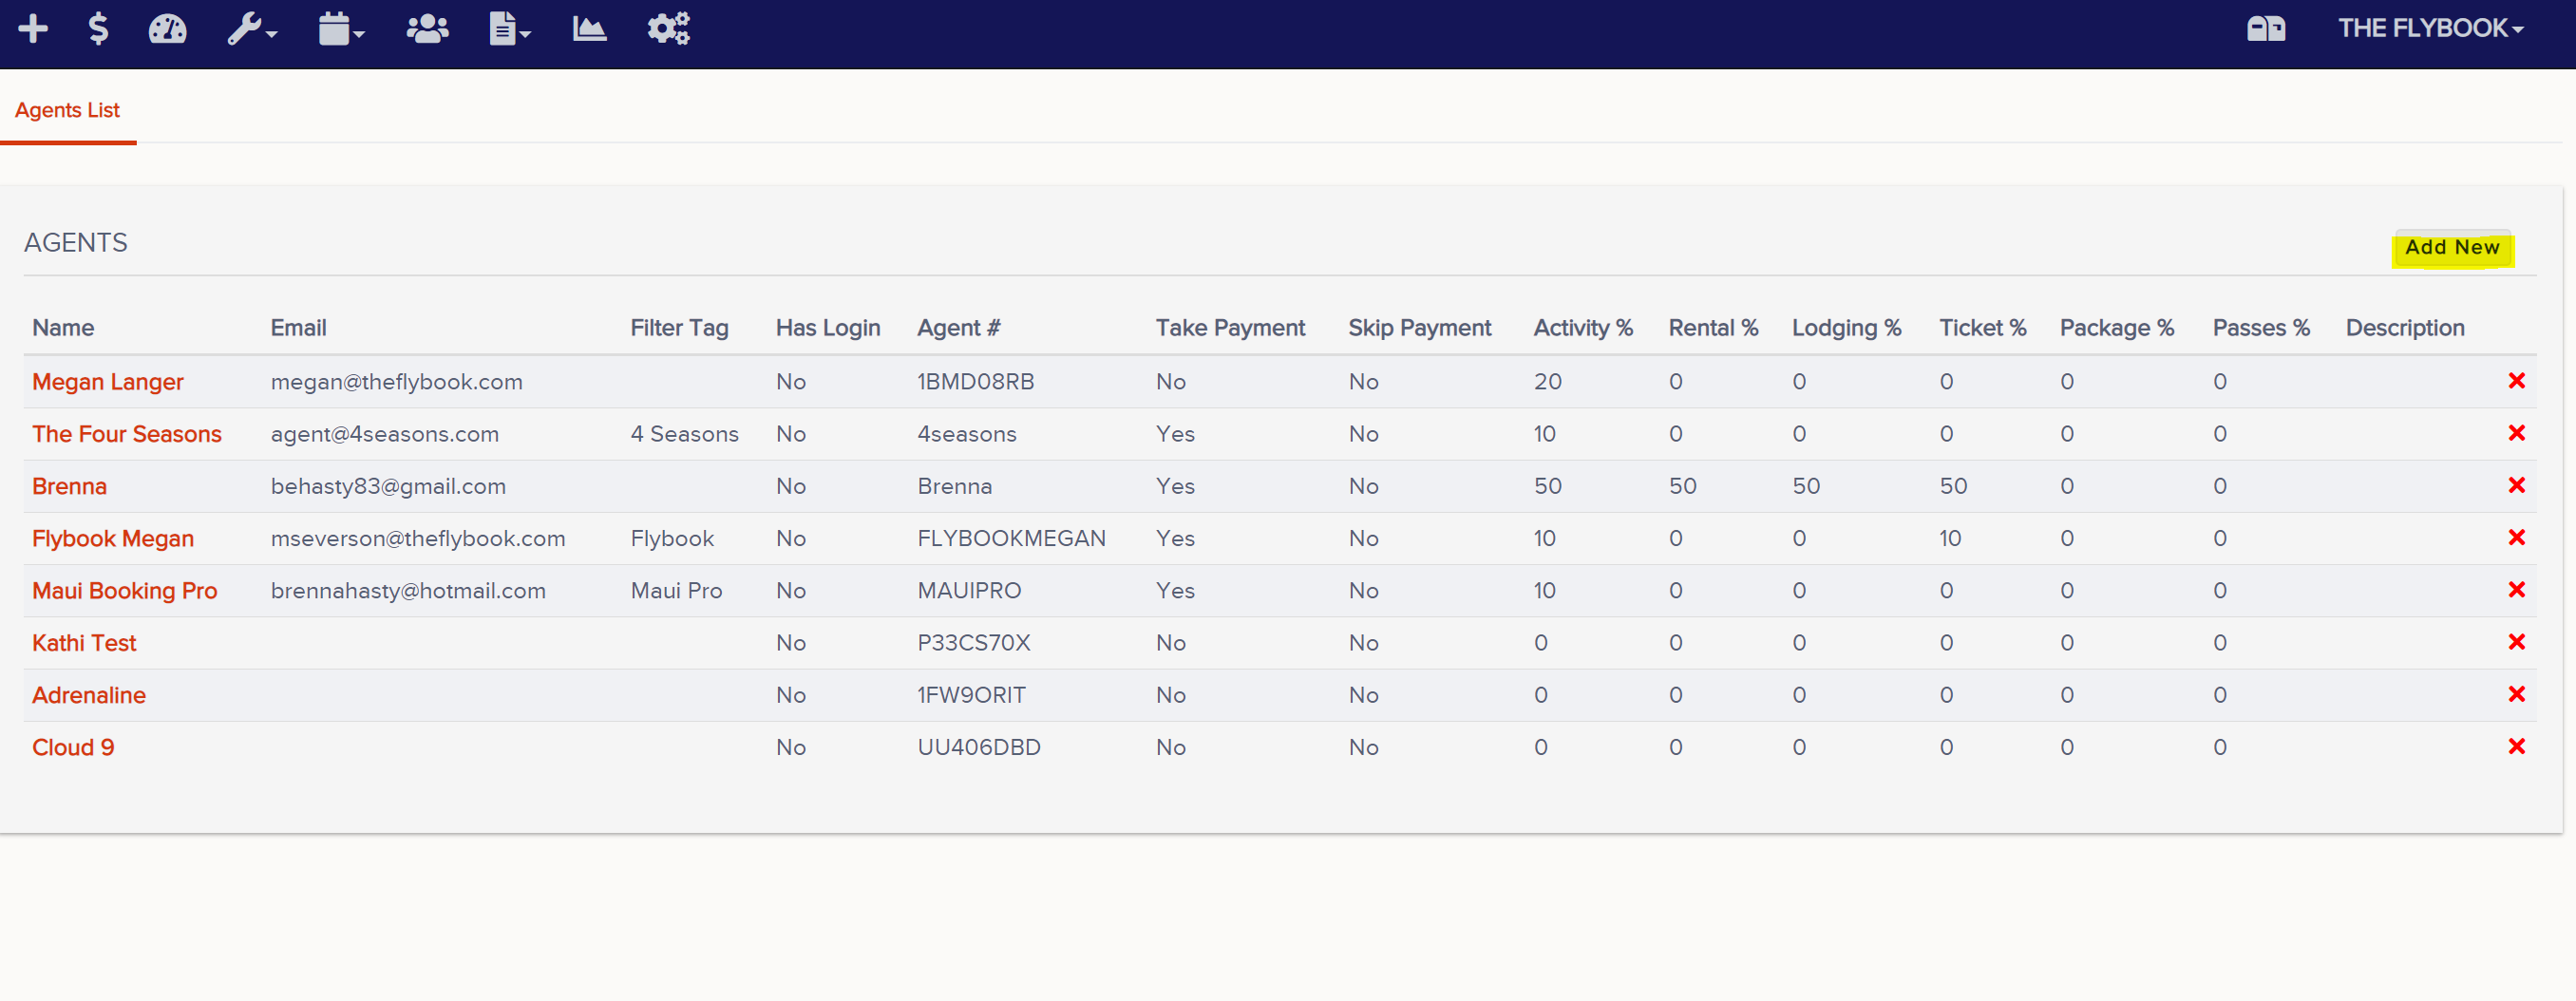Open agent Cloud 9
The image size is (2576, 1001).
pyautogui.click(x=73, y=747)
